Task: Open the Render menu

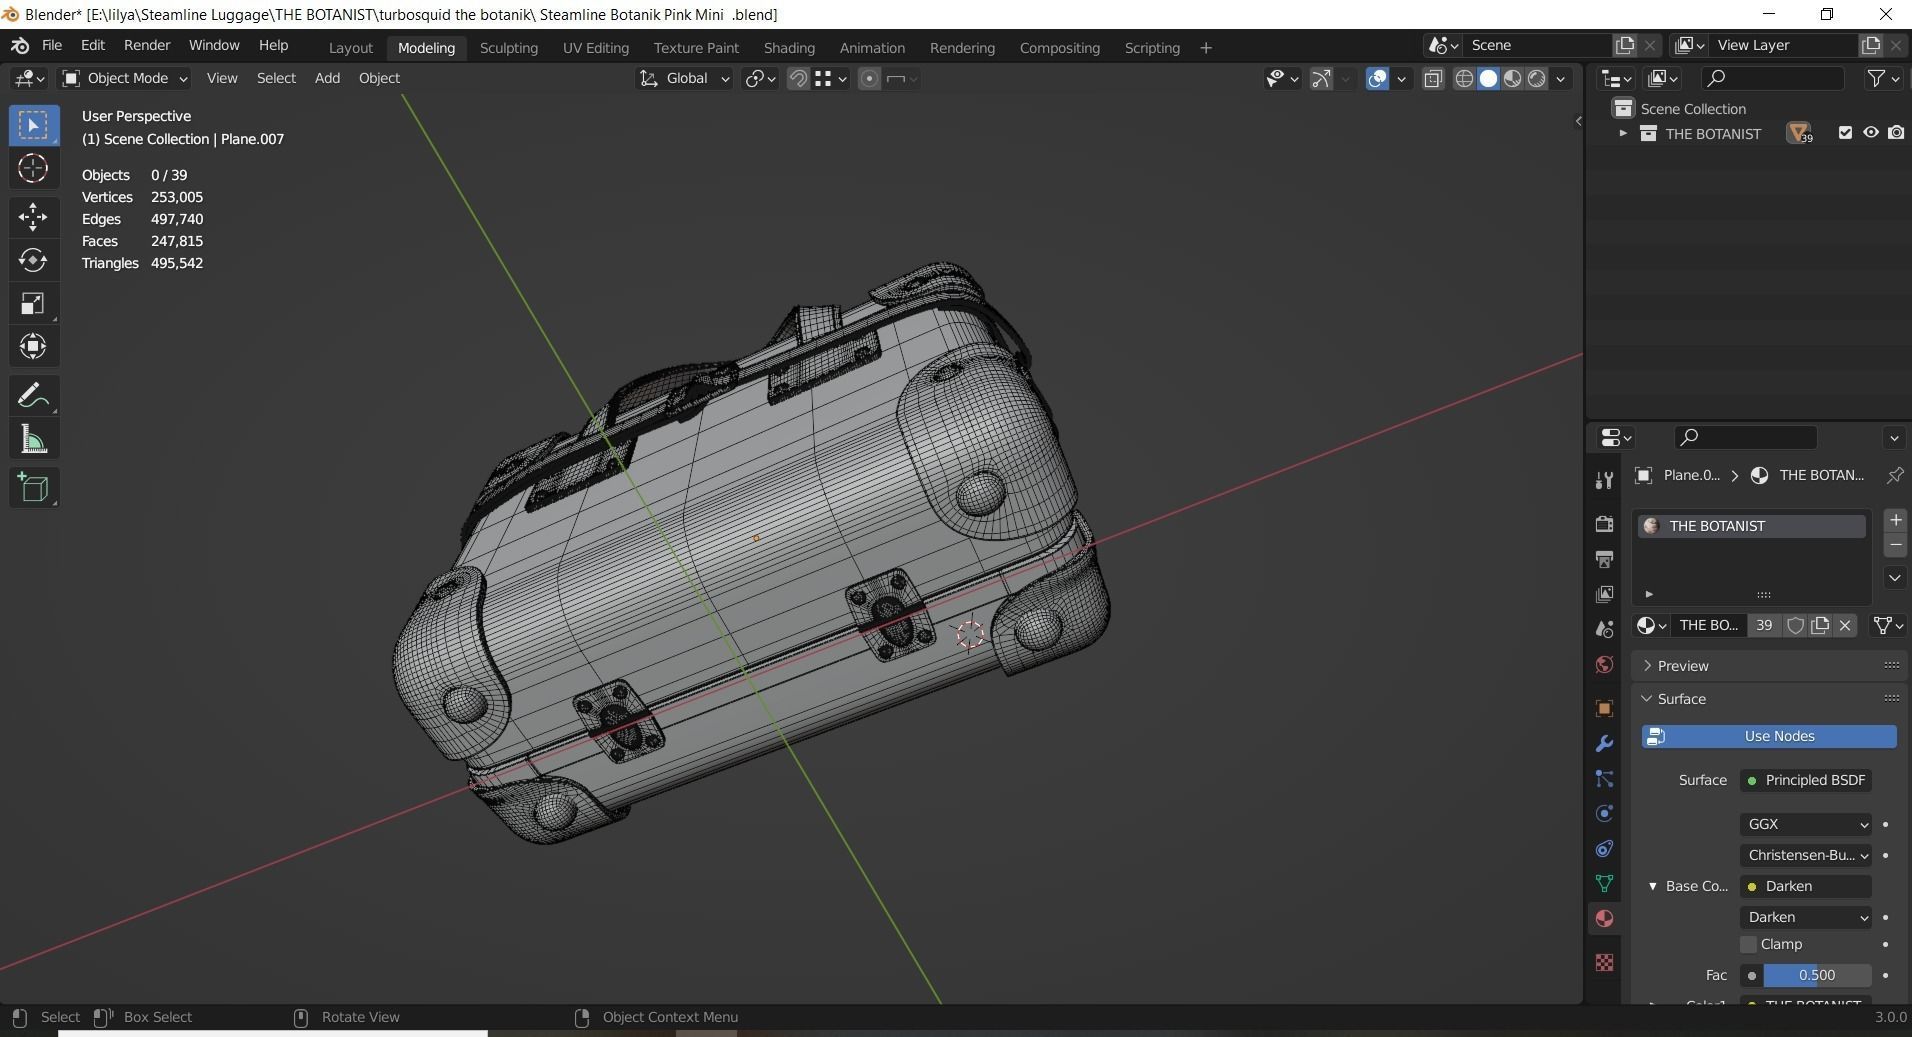Action: point(147,46)
